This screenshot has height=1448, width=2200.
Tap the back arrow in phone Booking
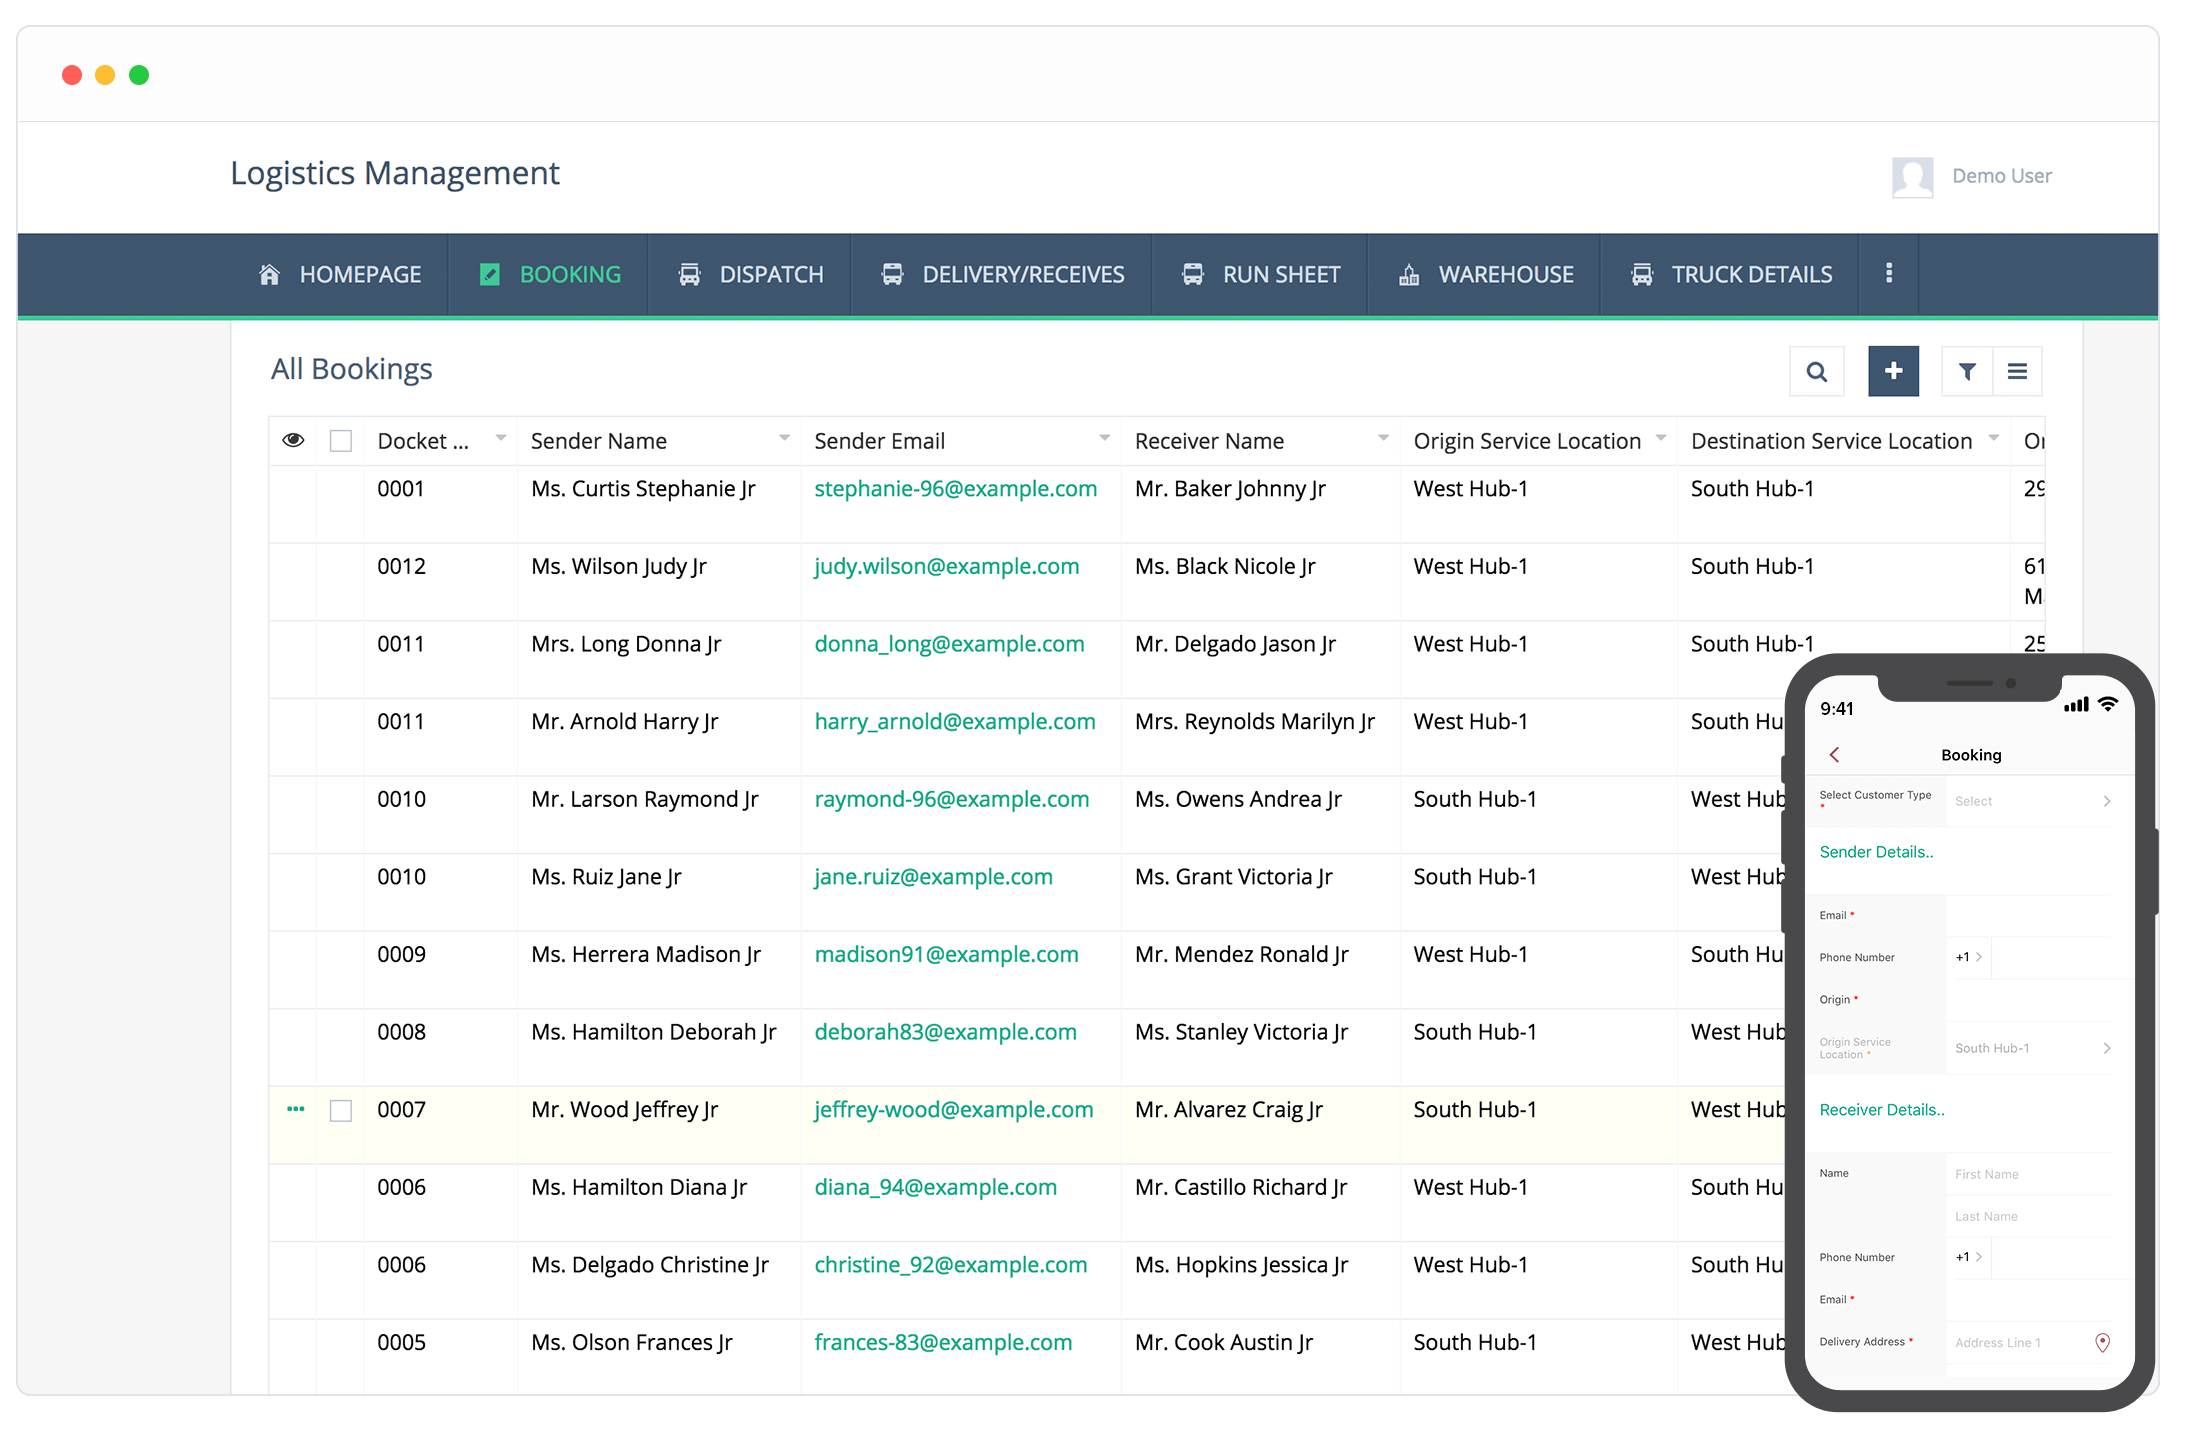(1834, 755)
